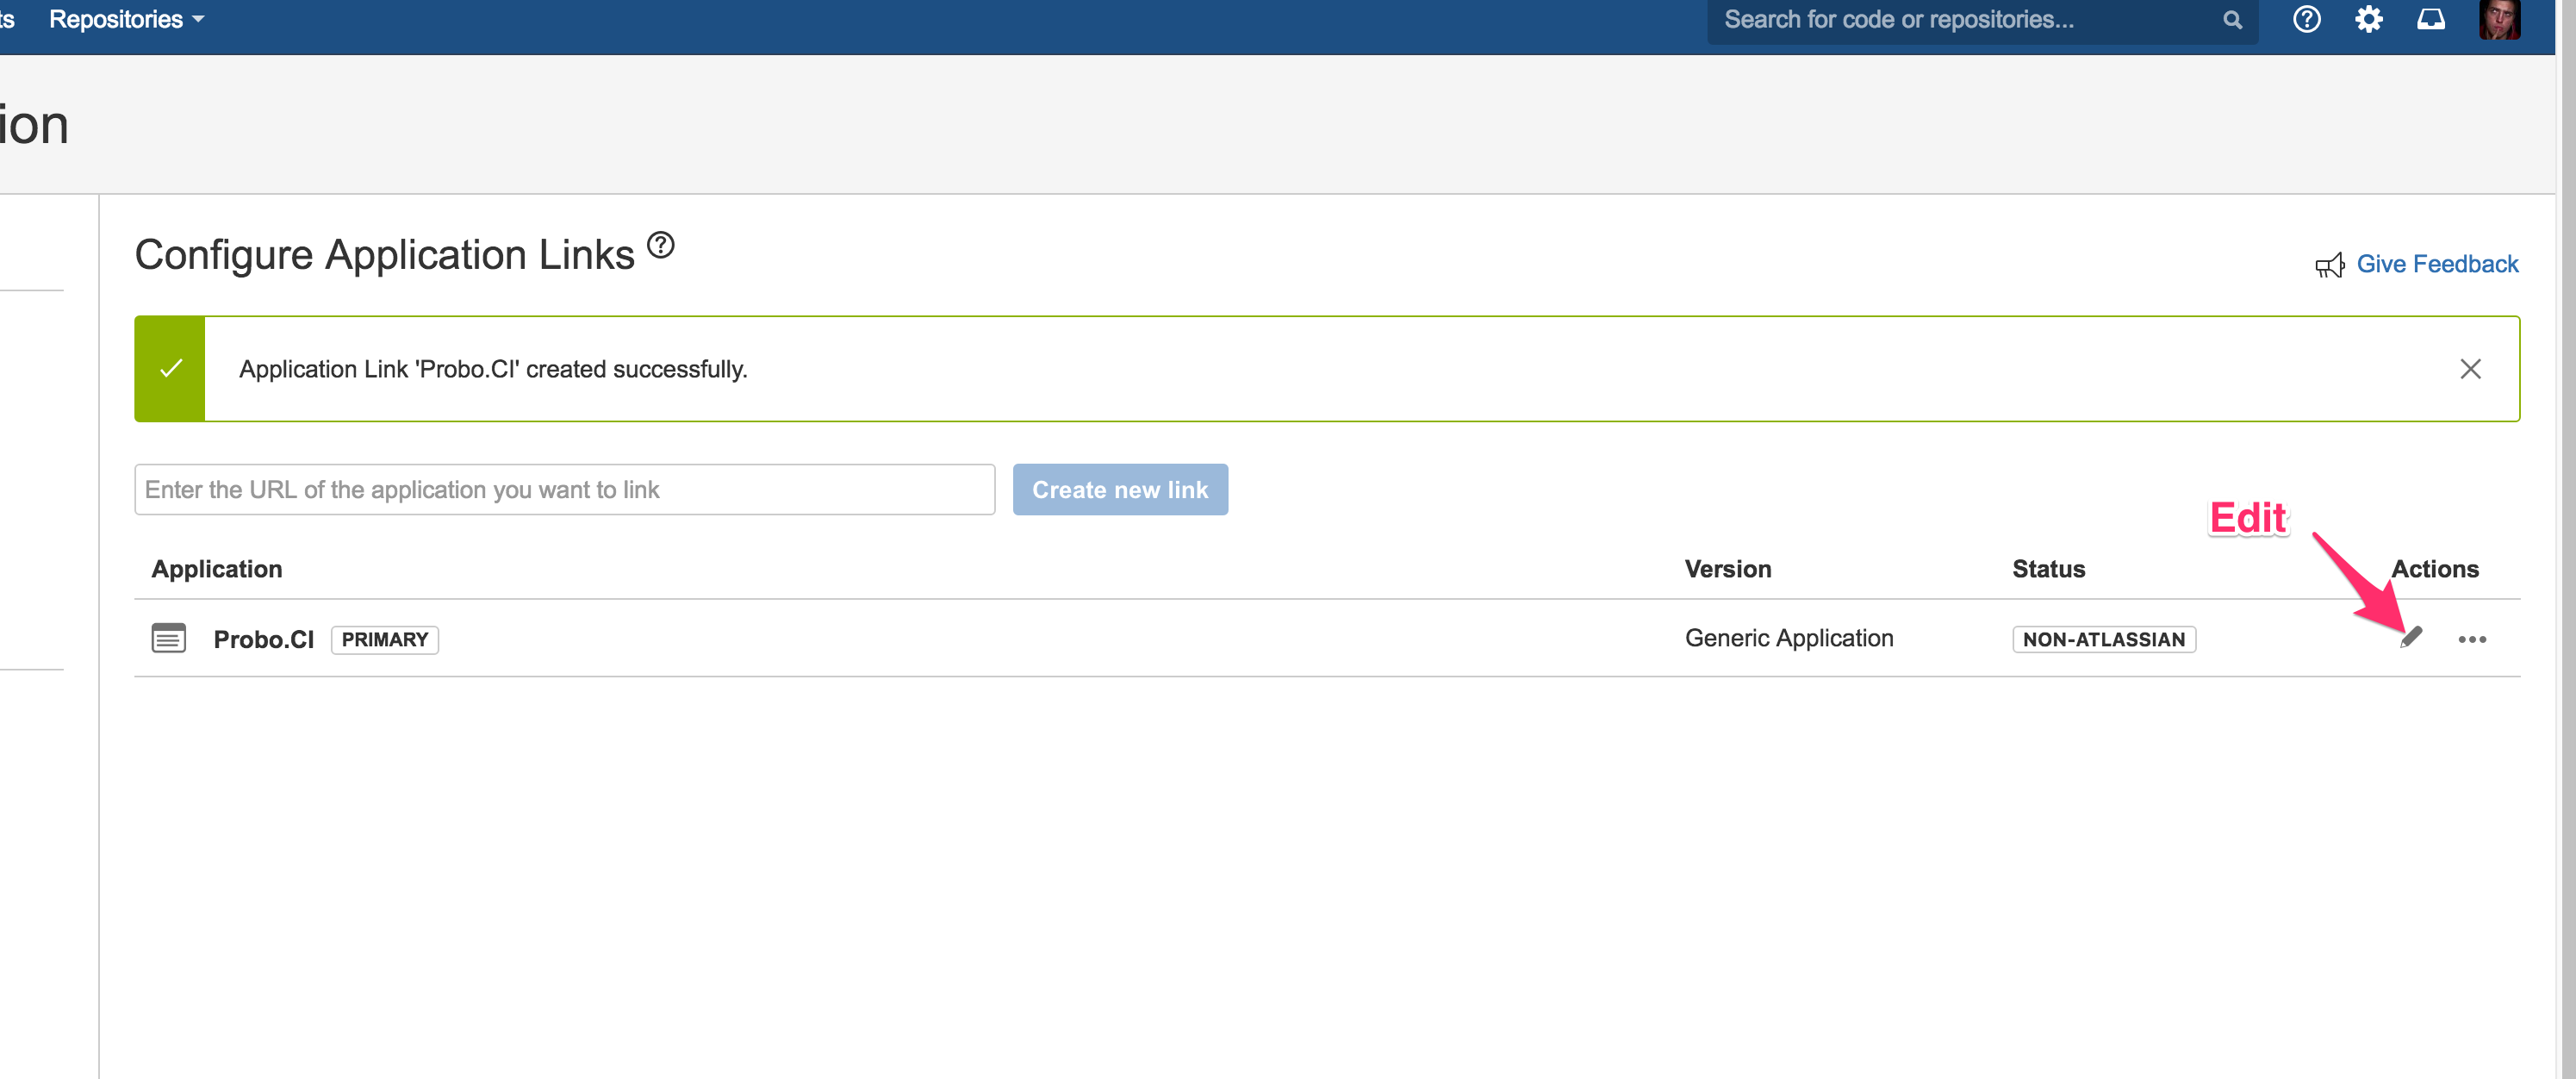The image size is (2576, 1079).
Task: Click the megaphone feedback icon
Action: 2329,265
